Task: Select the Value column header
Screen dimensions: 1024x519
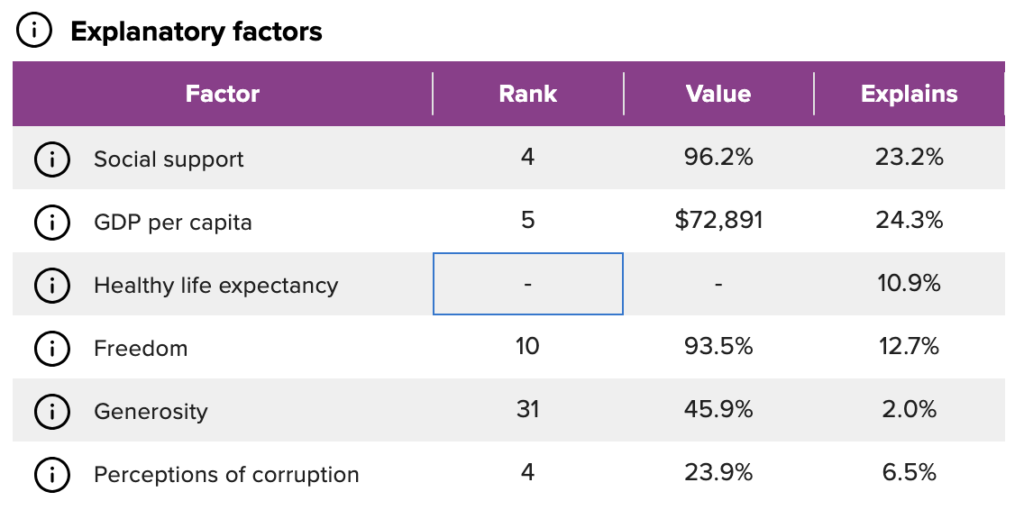Action: click(x=718, y=93)
